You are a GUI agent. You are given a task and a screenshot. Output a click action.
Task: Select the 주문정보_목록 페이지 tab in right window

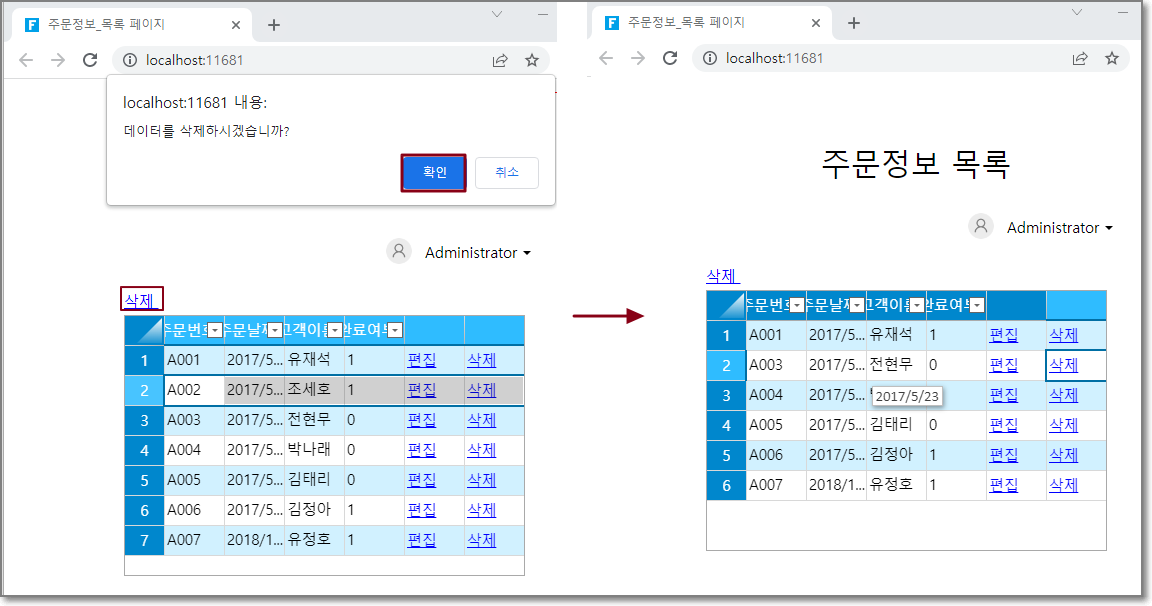700,23
